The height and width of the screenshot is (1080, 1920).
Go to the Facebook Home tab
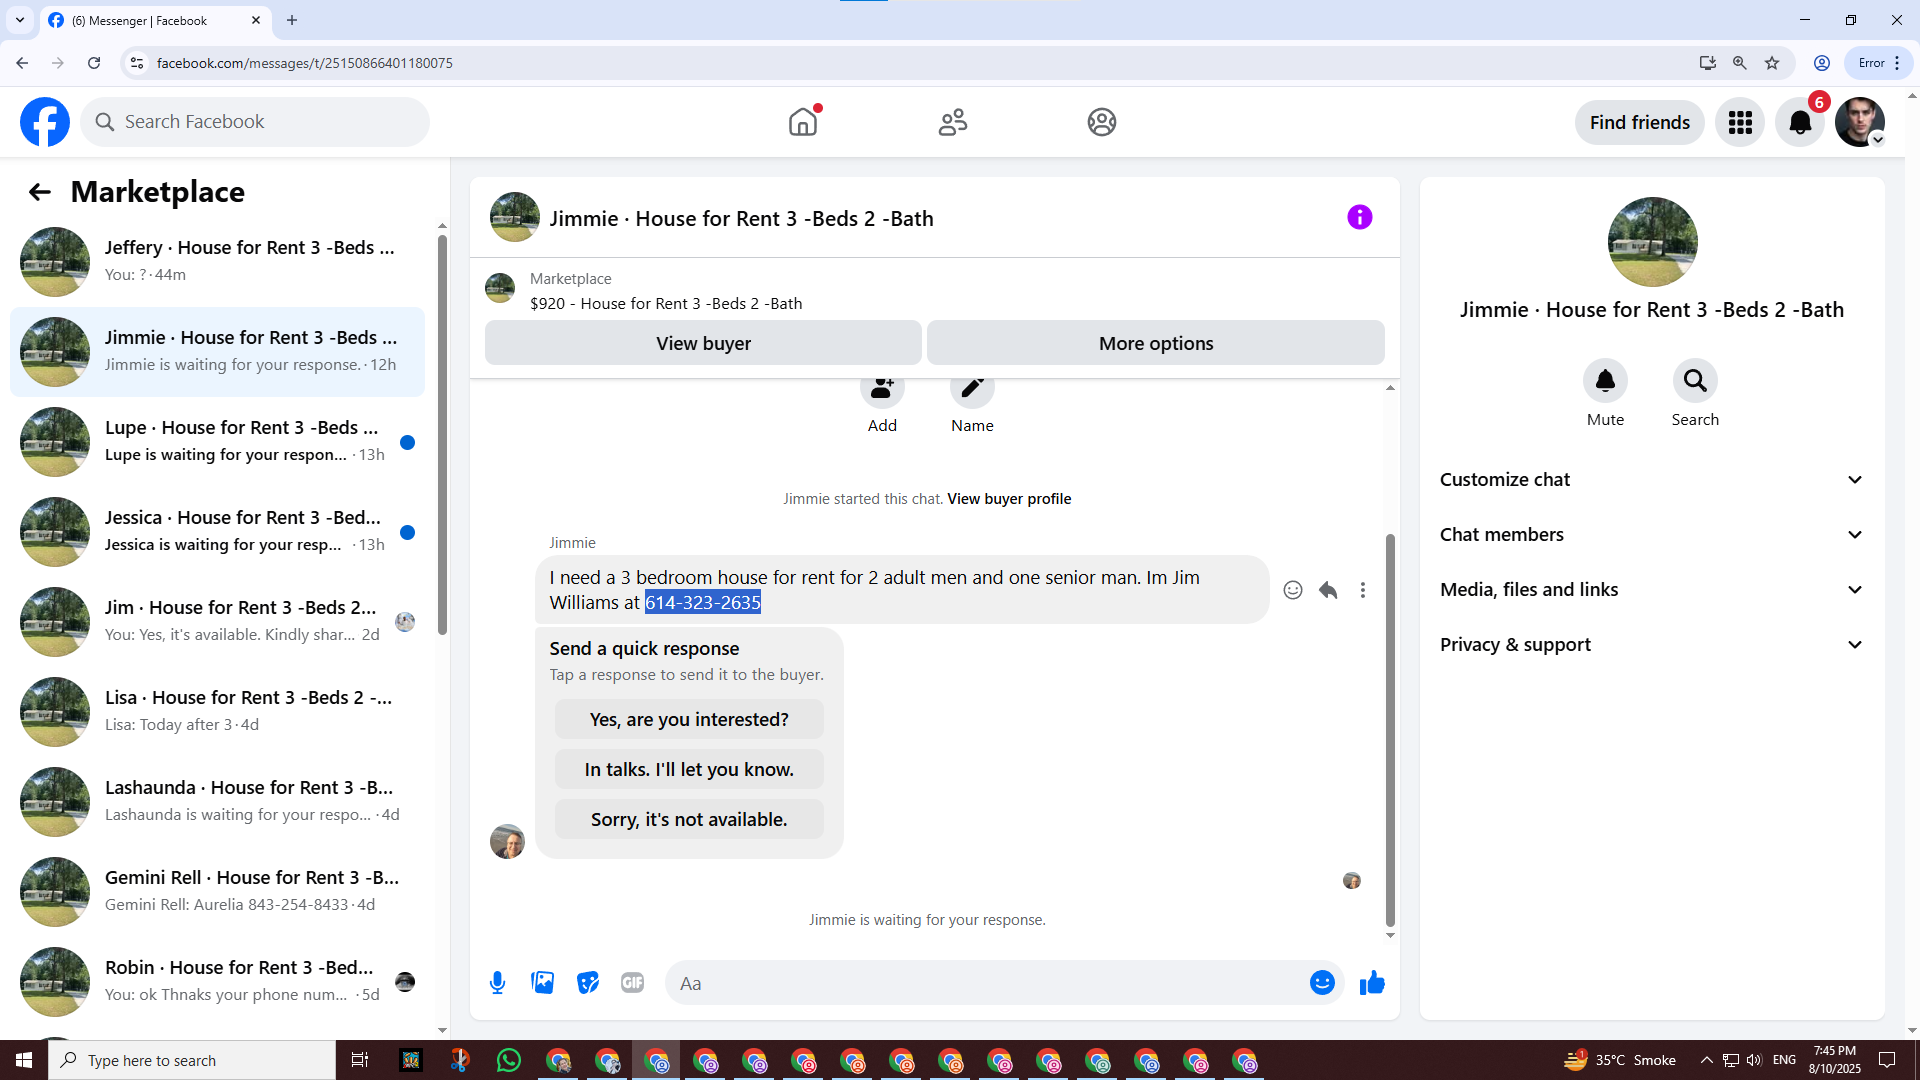point(802,122)
